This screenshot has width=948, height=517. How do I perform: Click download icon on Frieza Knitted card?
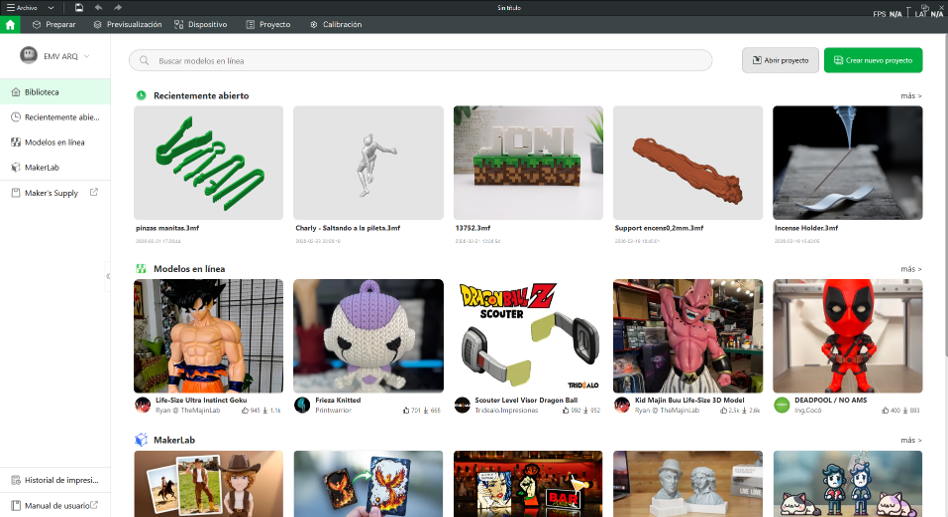(x=426, y=411)
